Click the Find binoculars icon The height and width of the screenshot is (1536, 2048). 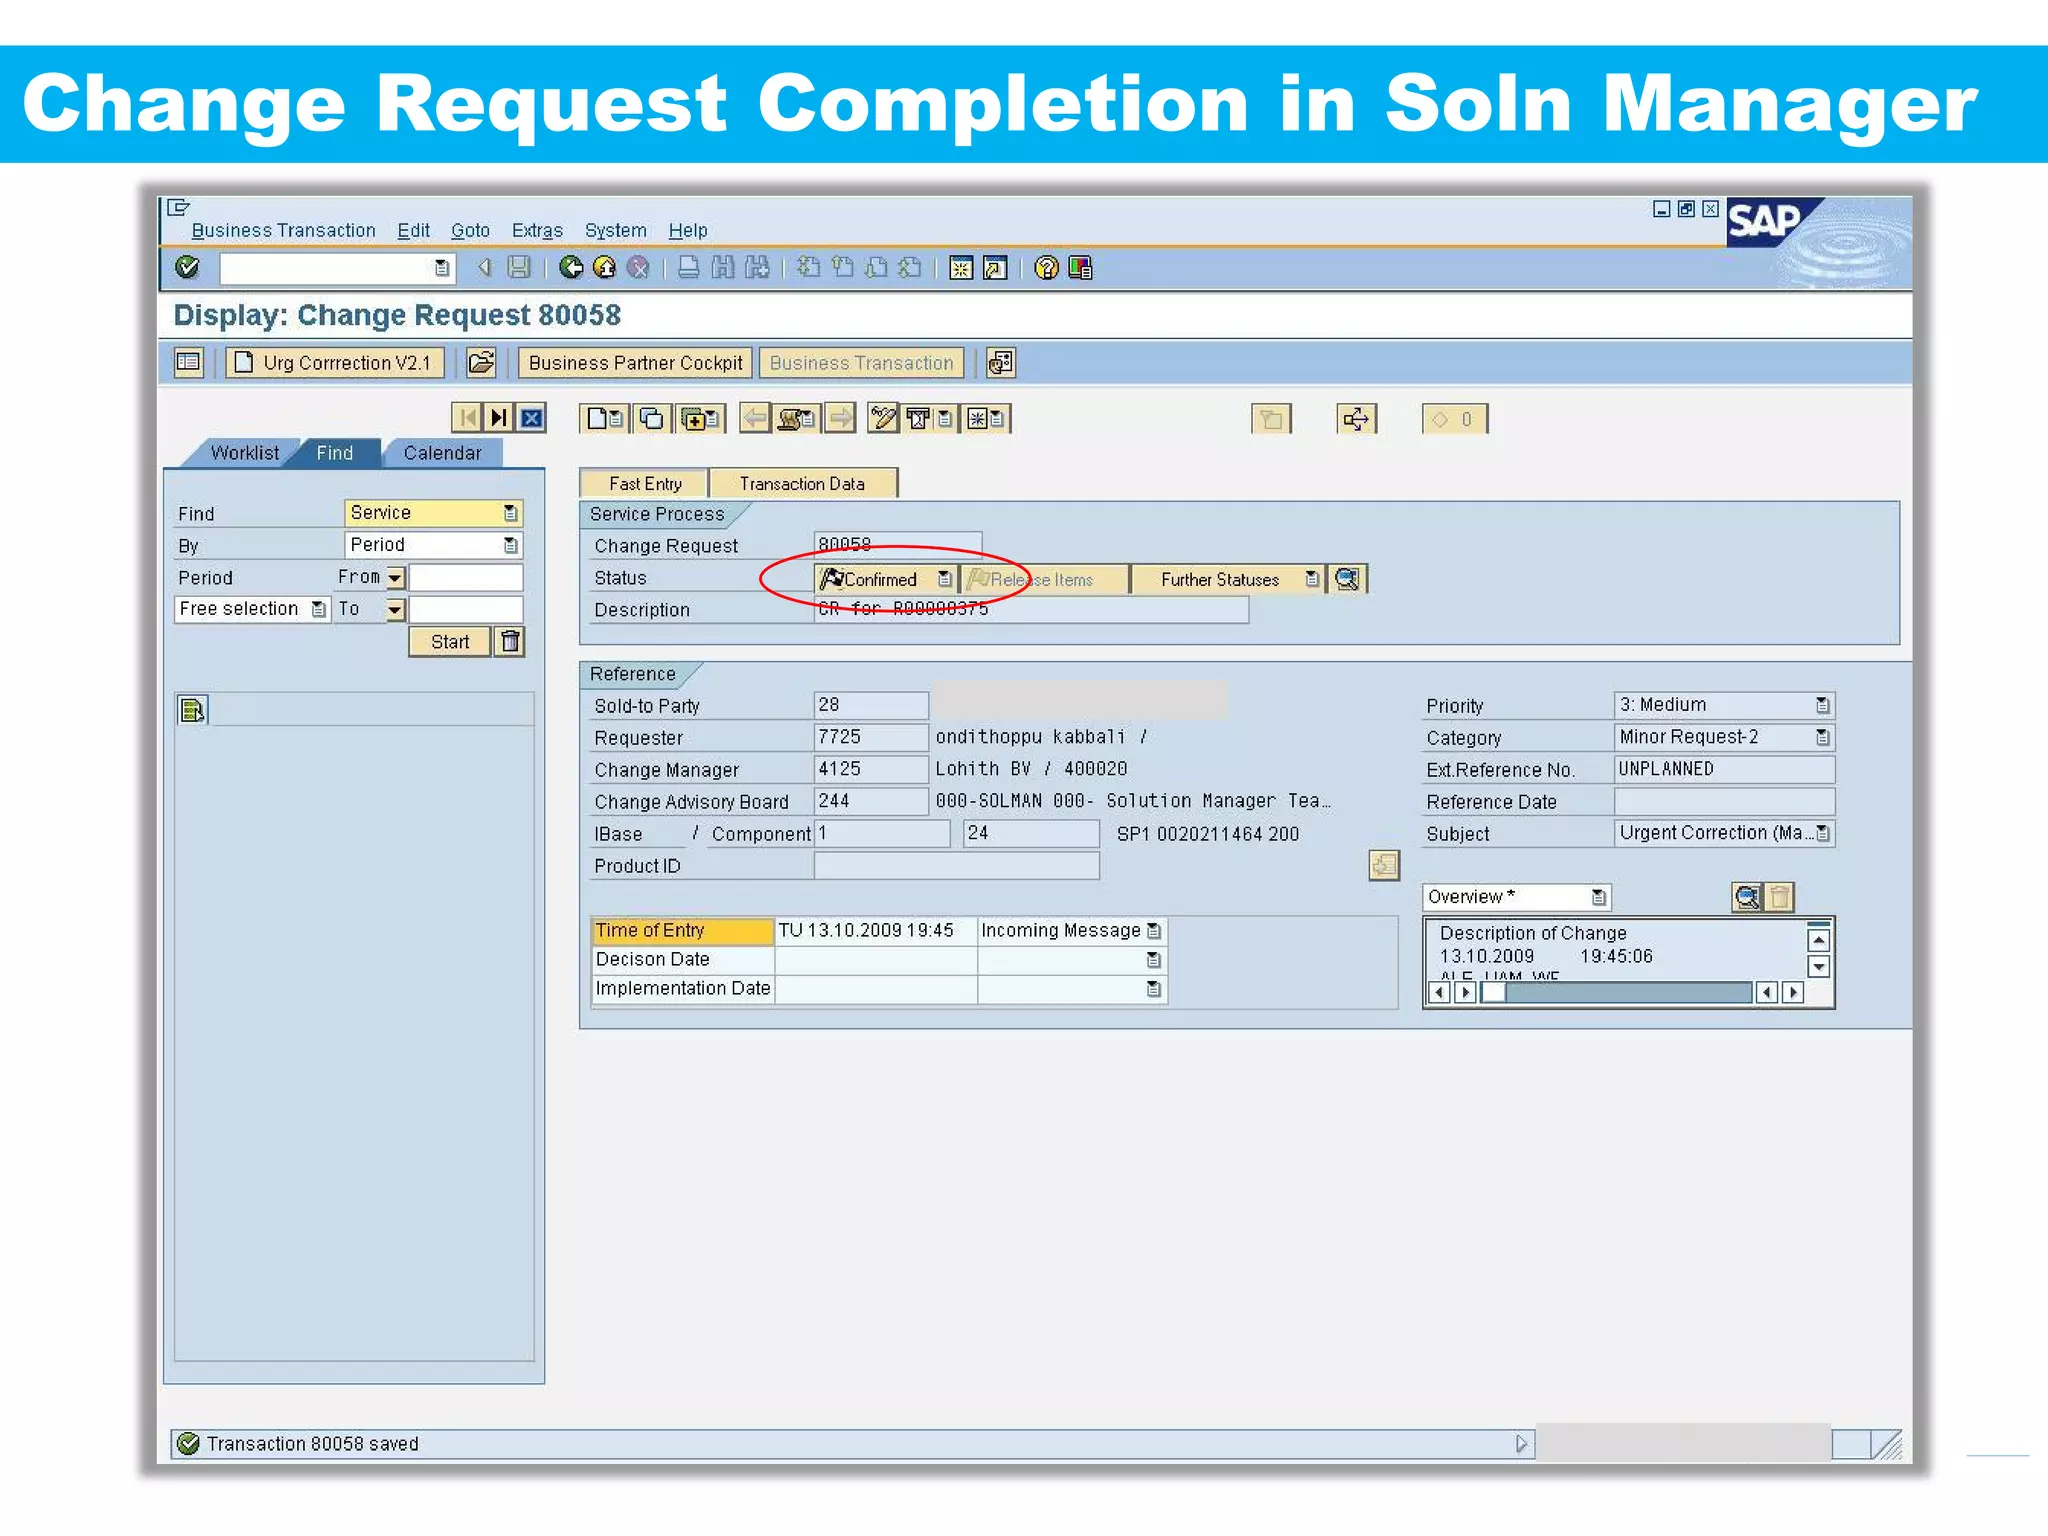click(x=723, y=267)
